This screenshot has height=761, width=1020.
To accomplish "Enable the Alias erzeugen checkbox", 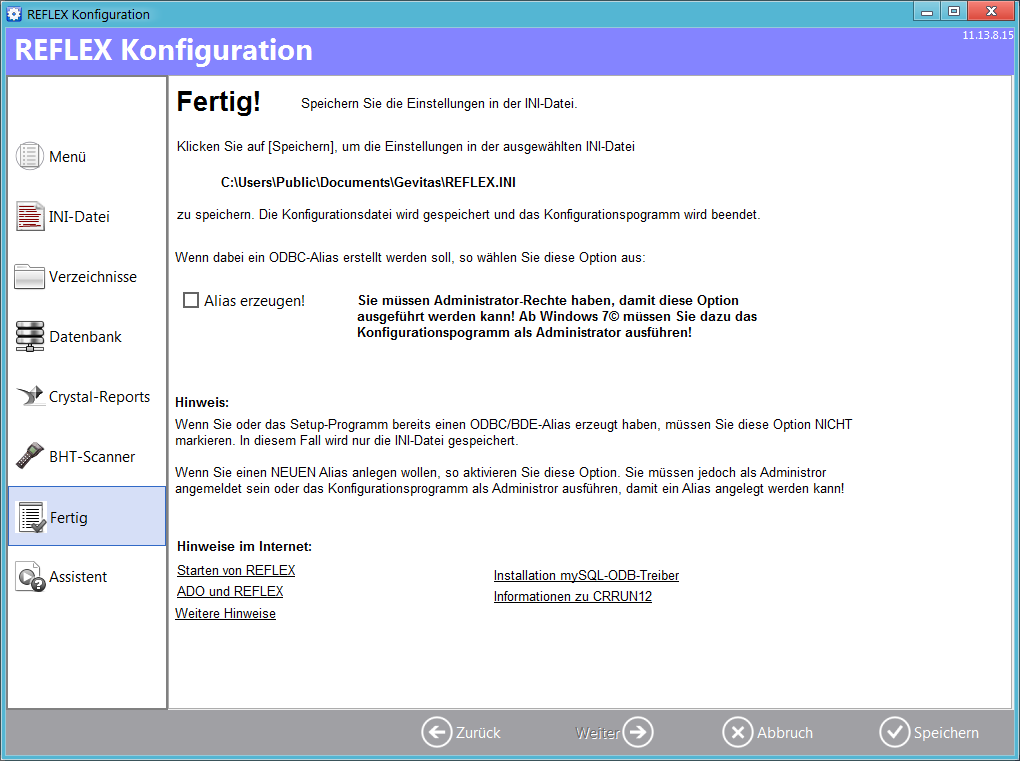I will coord(191,300).
